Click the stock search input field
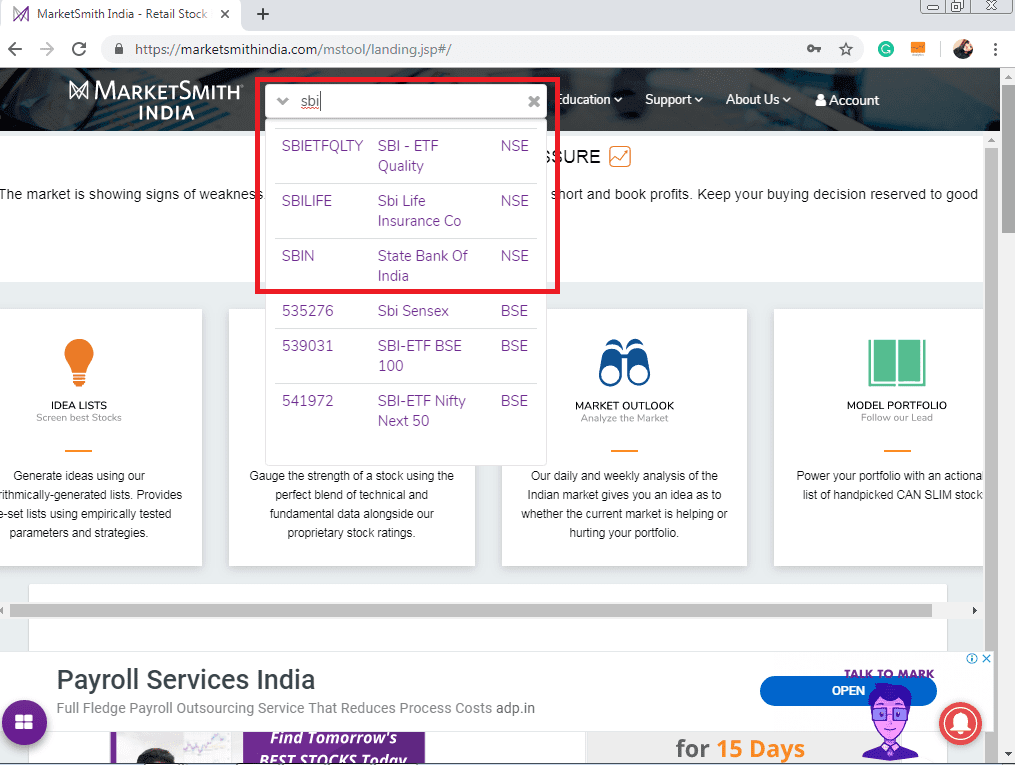Image resolution: width=1015 pixels, height=765 pixels. point(408,101)
